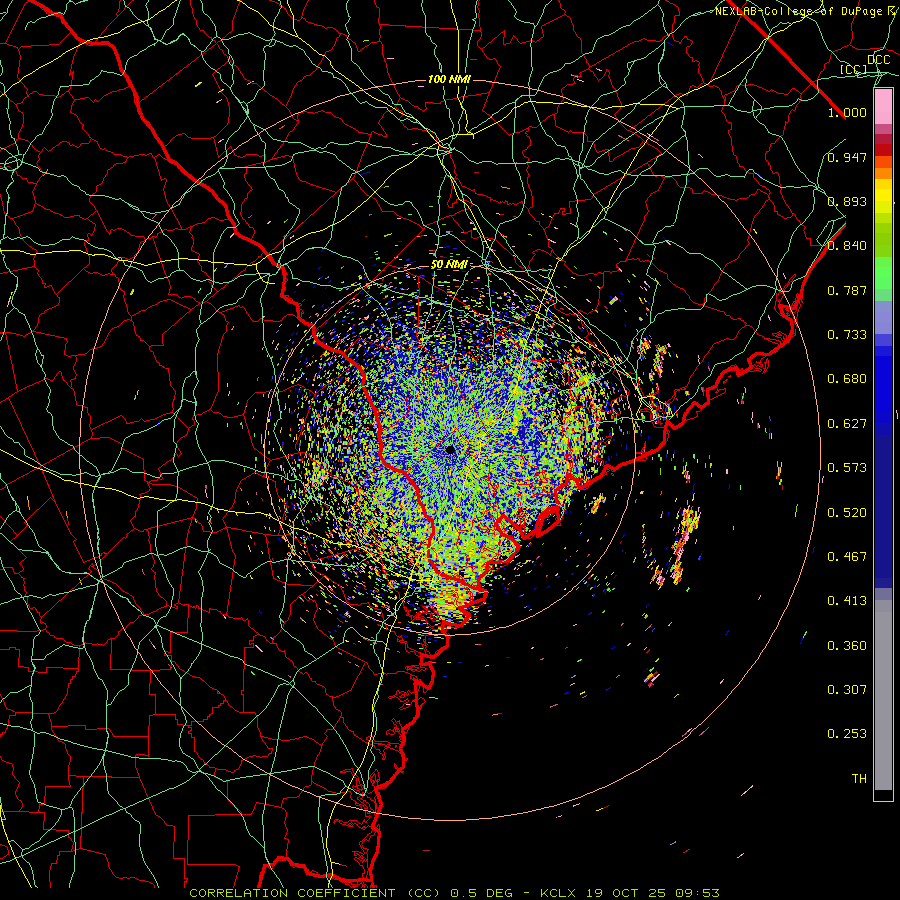Click the 0.733 scale value
The height and width of the screenshot is (900, 900).
tap(847, 335)
